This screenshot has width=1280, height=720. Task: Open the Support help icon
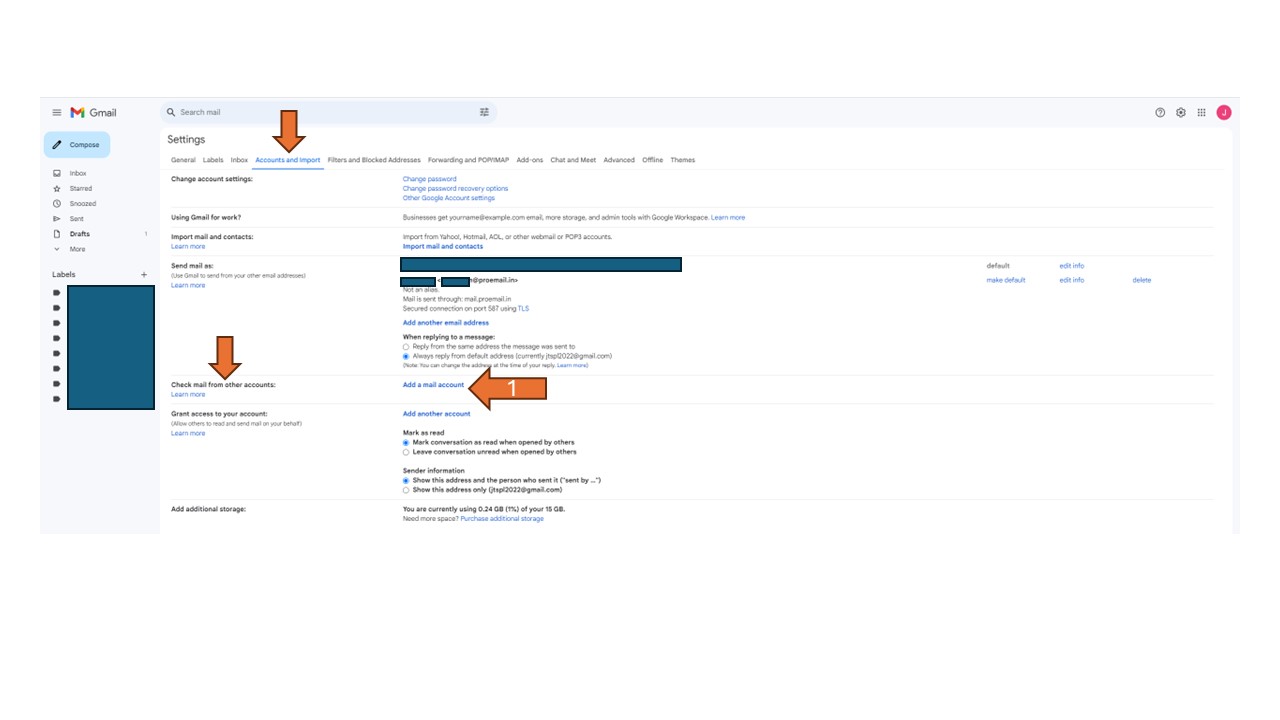pos(1160,113)
